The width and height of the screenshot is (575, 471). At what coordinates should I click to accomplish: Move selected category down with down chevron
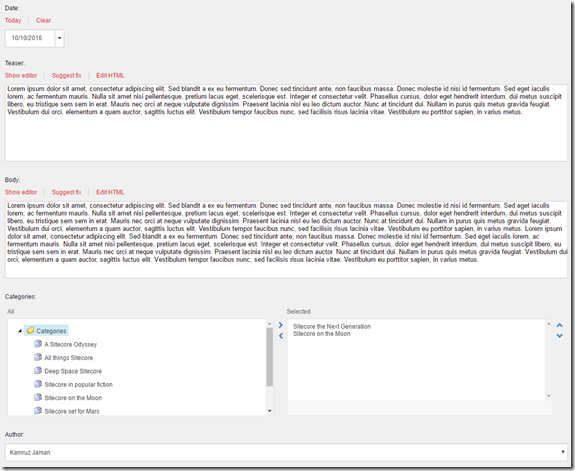click(560, 336)
